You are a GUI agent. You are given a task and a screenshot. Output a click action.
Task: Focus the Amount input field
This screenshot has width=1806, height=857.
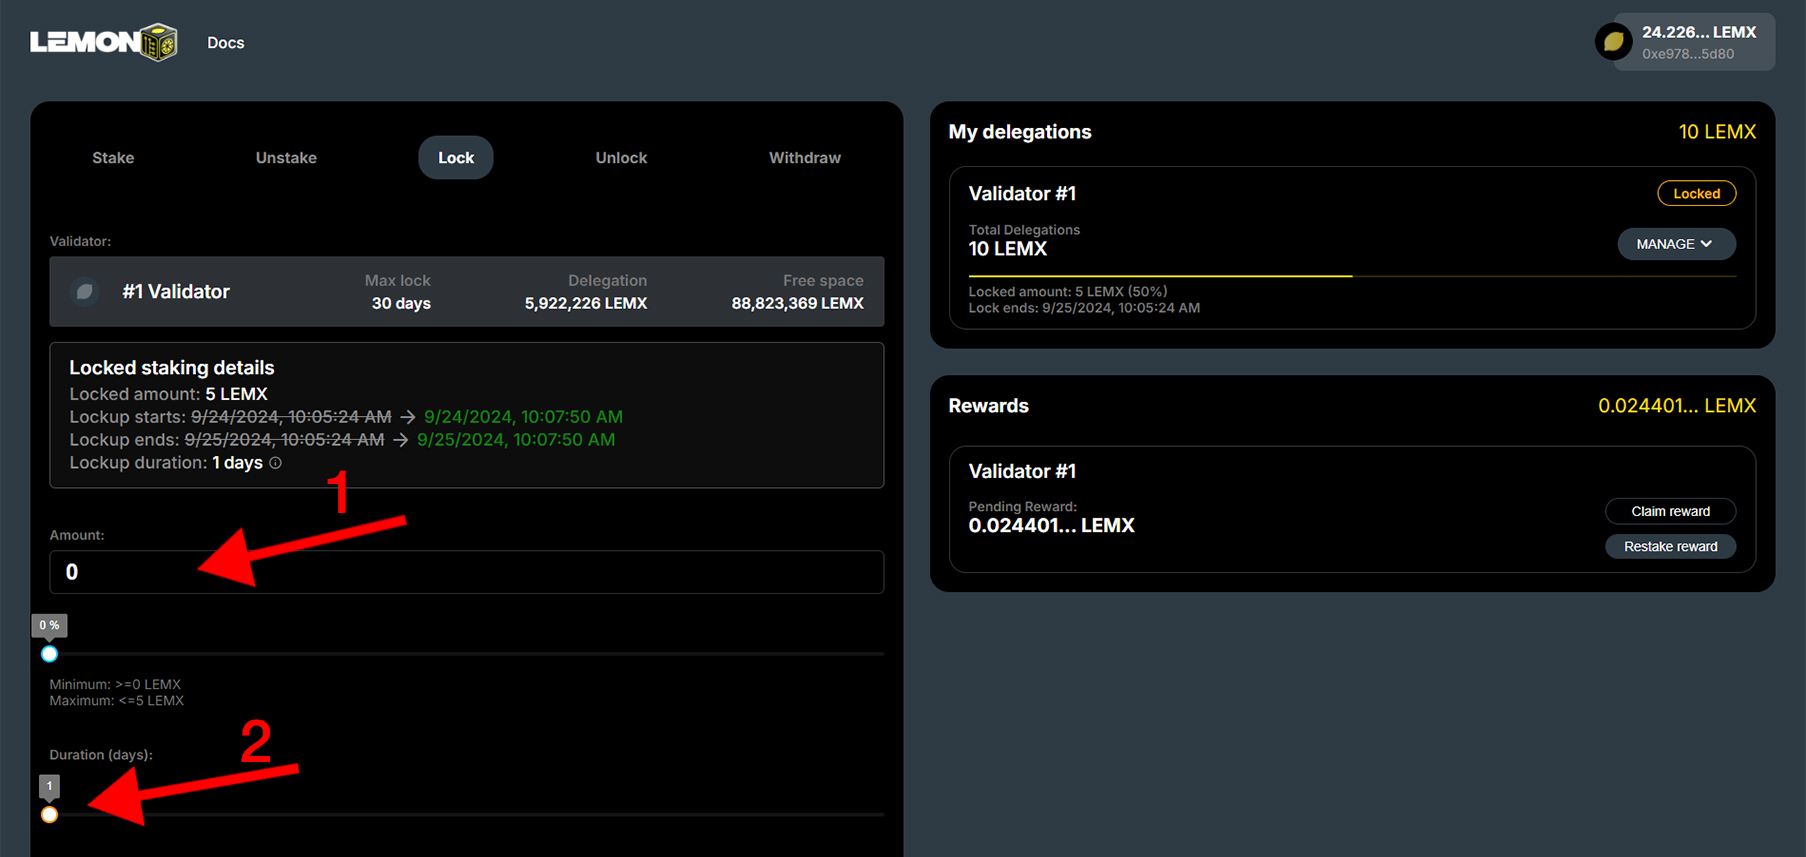pos(467,572)
